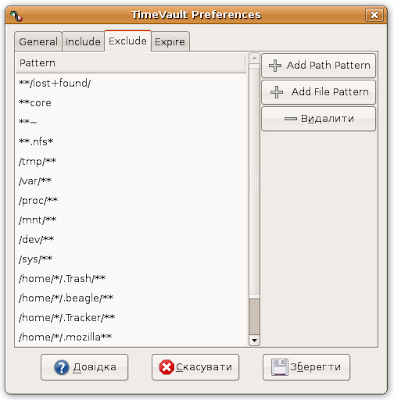Click the Add Path Pattern button
The width and height of the screenshot is (394, 400).
click(x=319, y=65)
